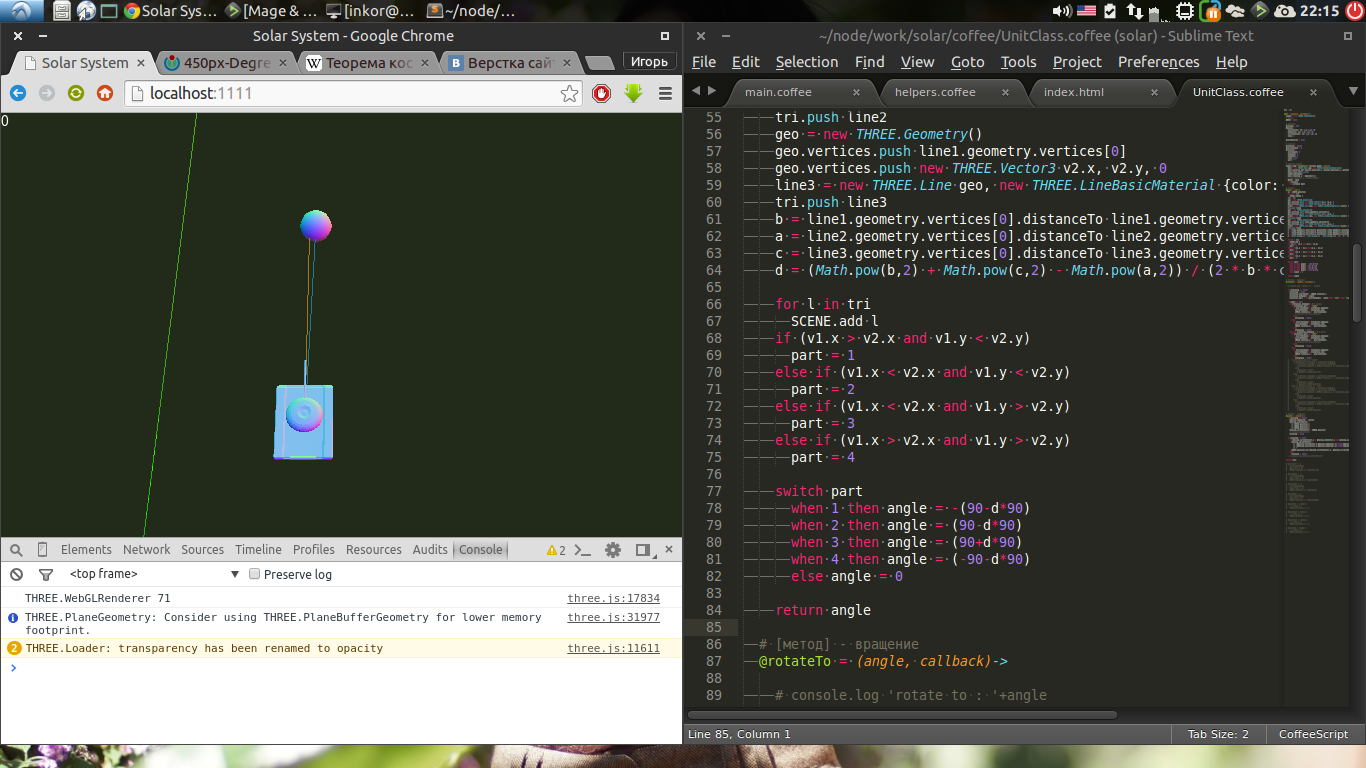Click the DevTools inspect element magnifier
The image size is (1366, 768).
point(17,550)
